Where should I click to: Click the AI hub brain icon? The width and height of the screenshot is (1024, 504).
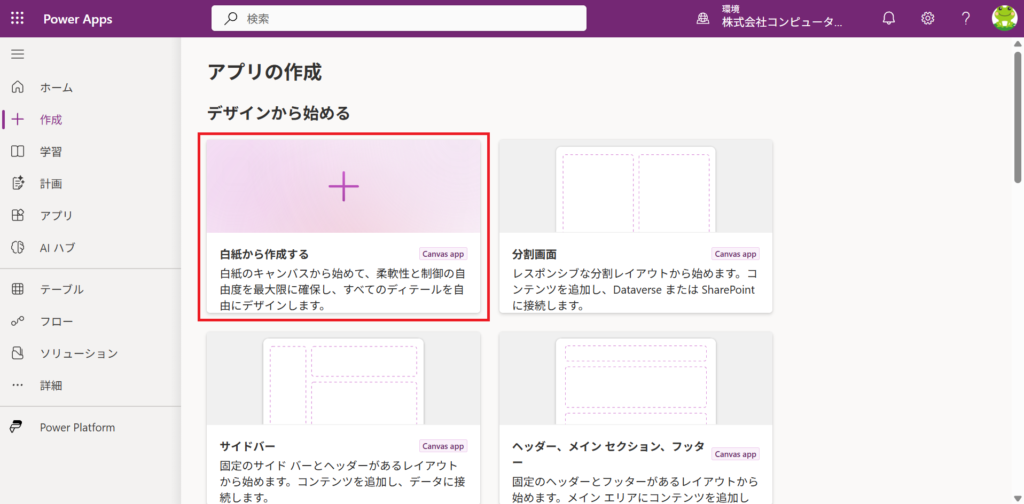point(18,247)
